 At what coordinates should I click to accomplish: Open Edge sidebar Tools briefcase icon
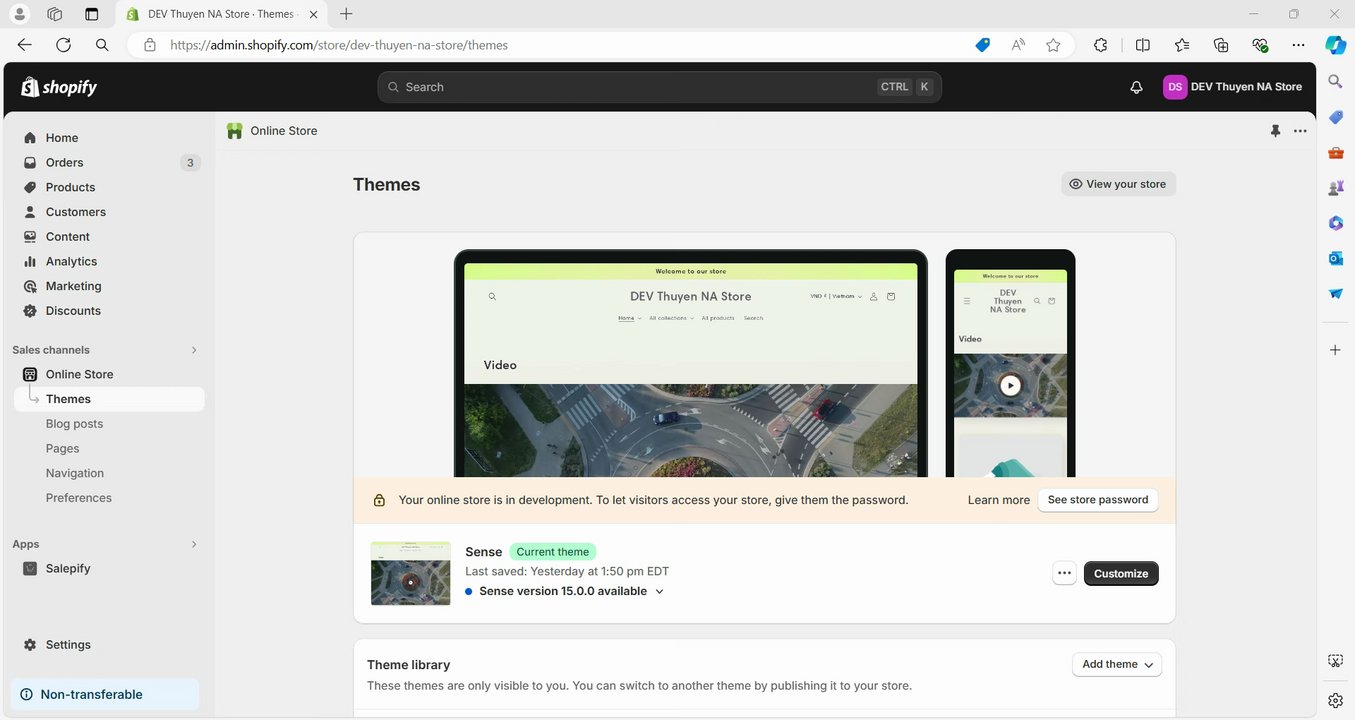pos(1335,153)
